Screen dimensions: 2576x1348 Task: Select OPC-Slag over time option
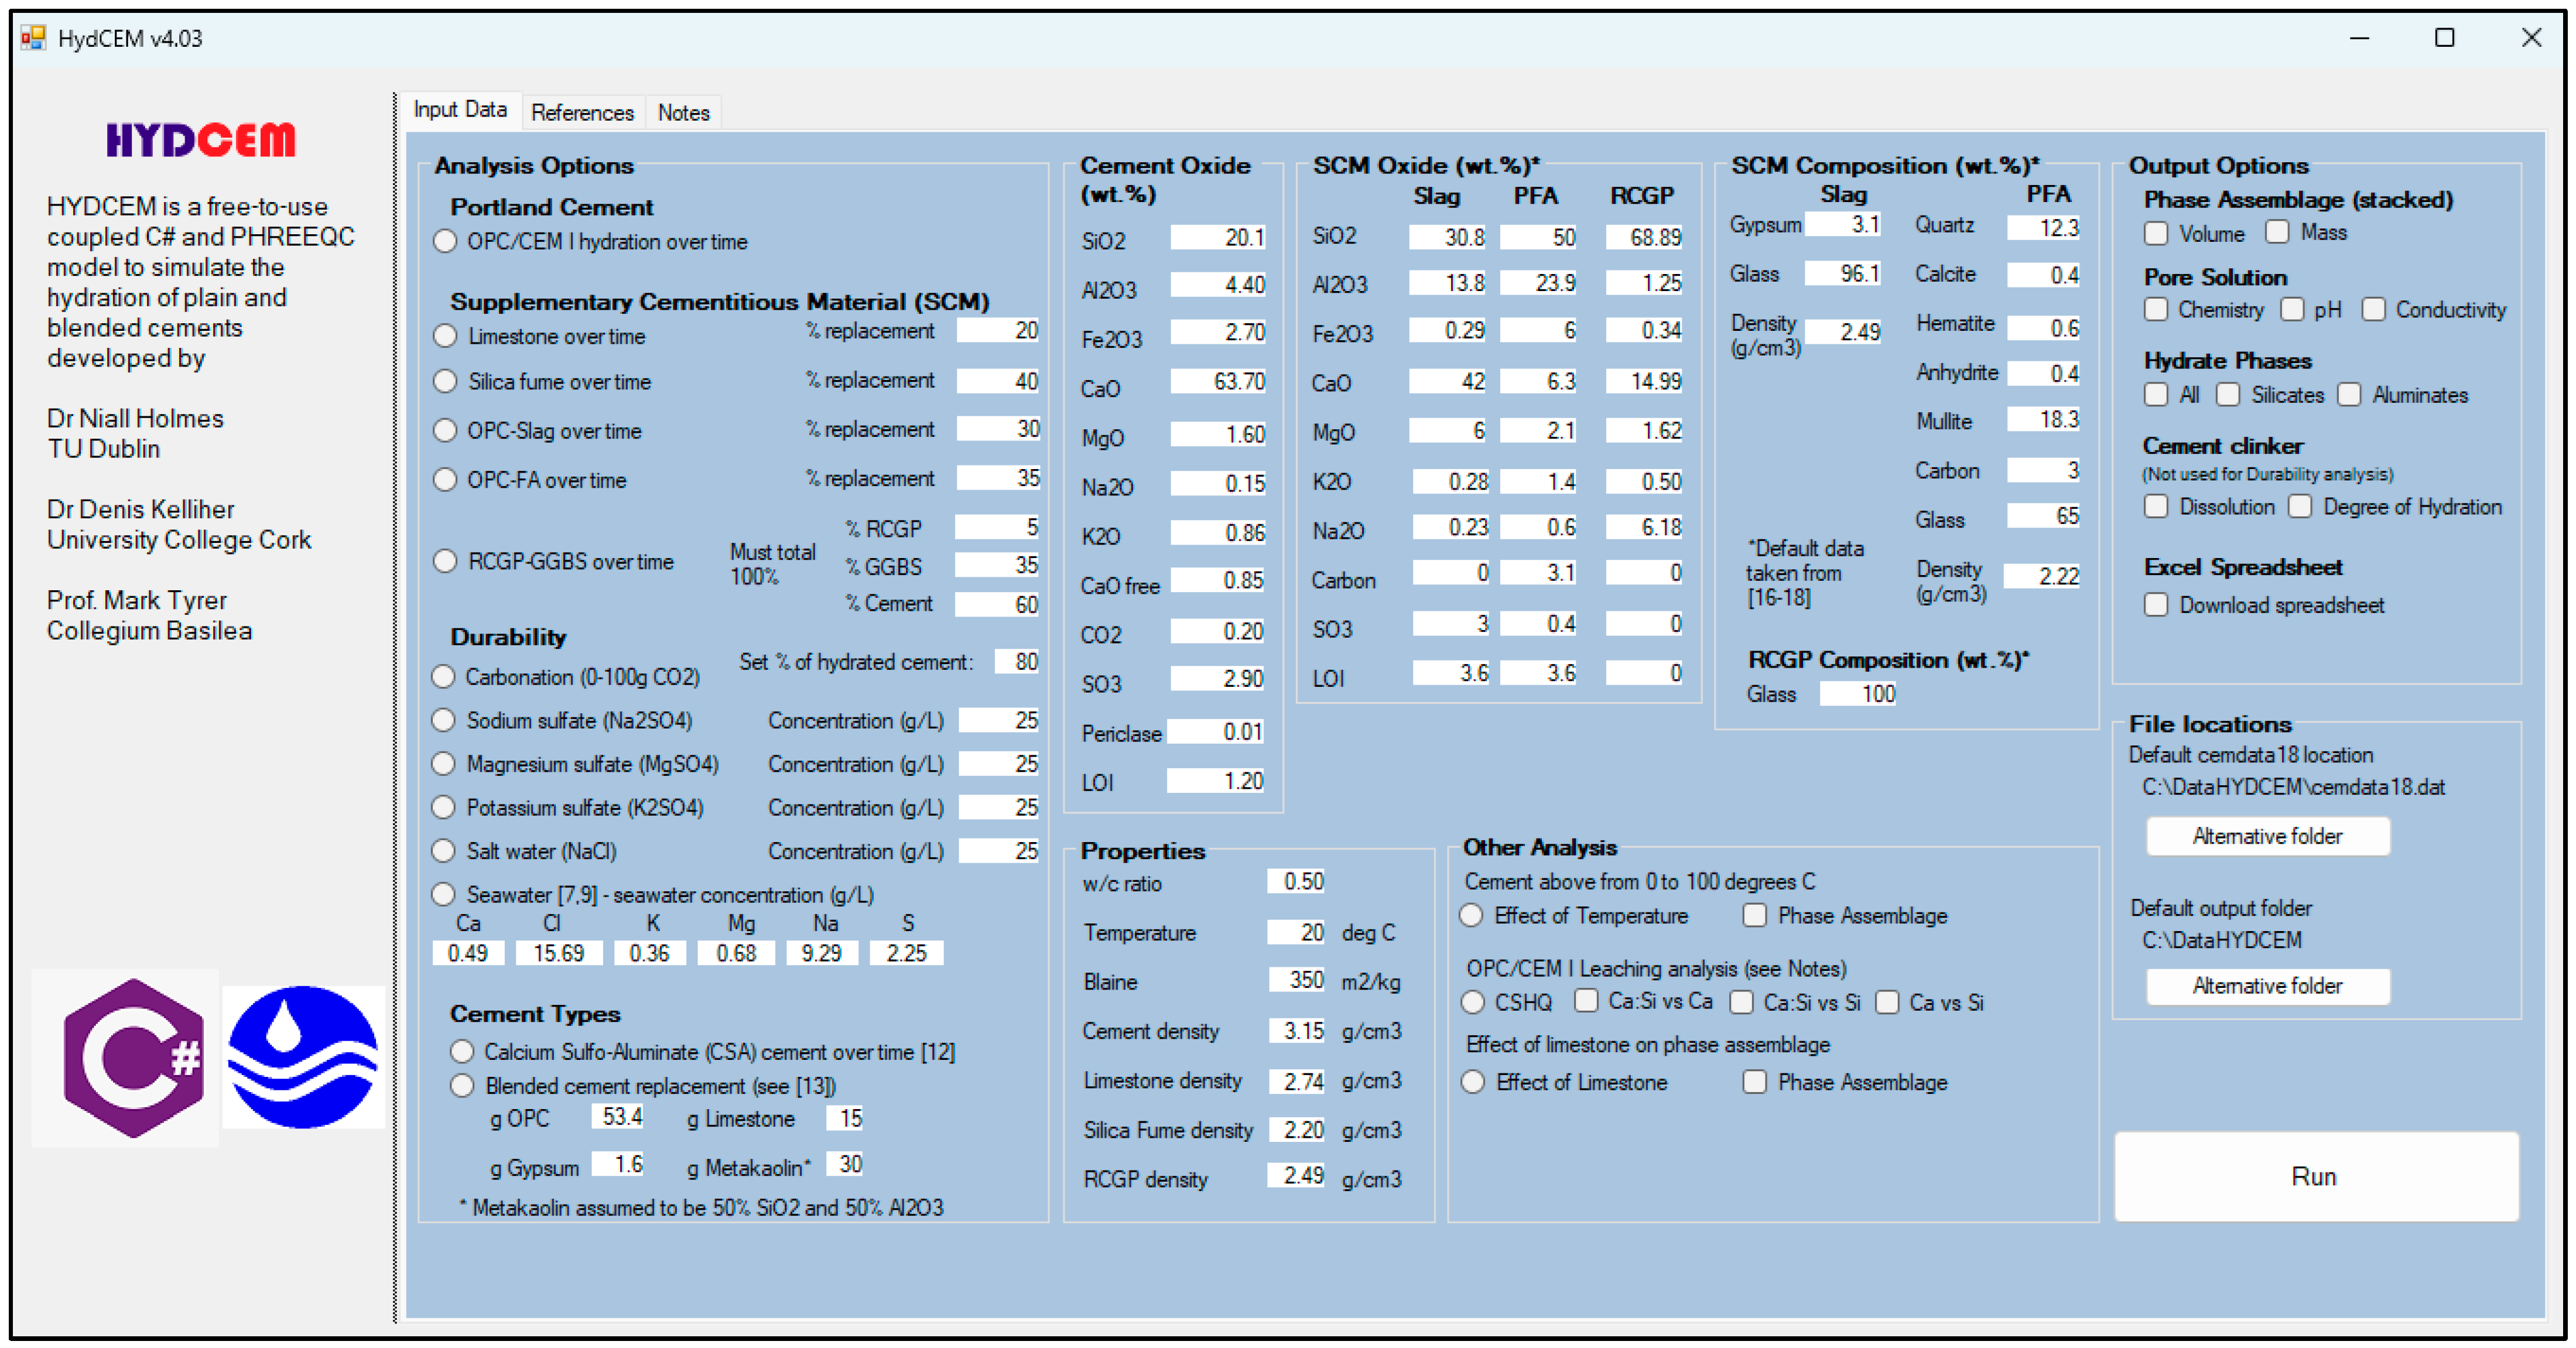[446, 431]
